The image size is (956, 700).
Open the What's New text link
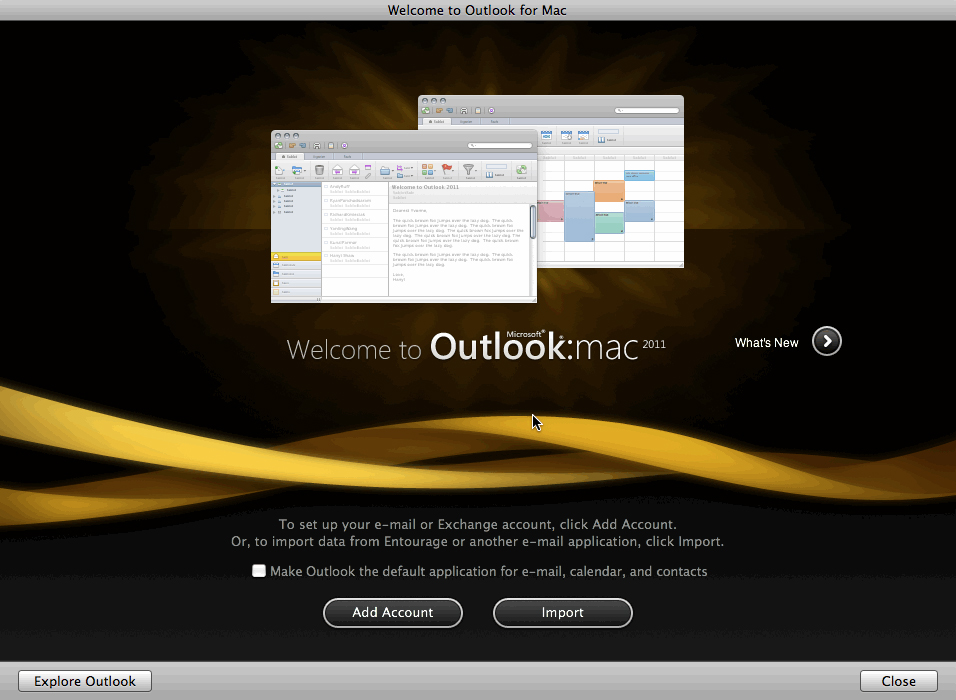click(766, 343)
